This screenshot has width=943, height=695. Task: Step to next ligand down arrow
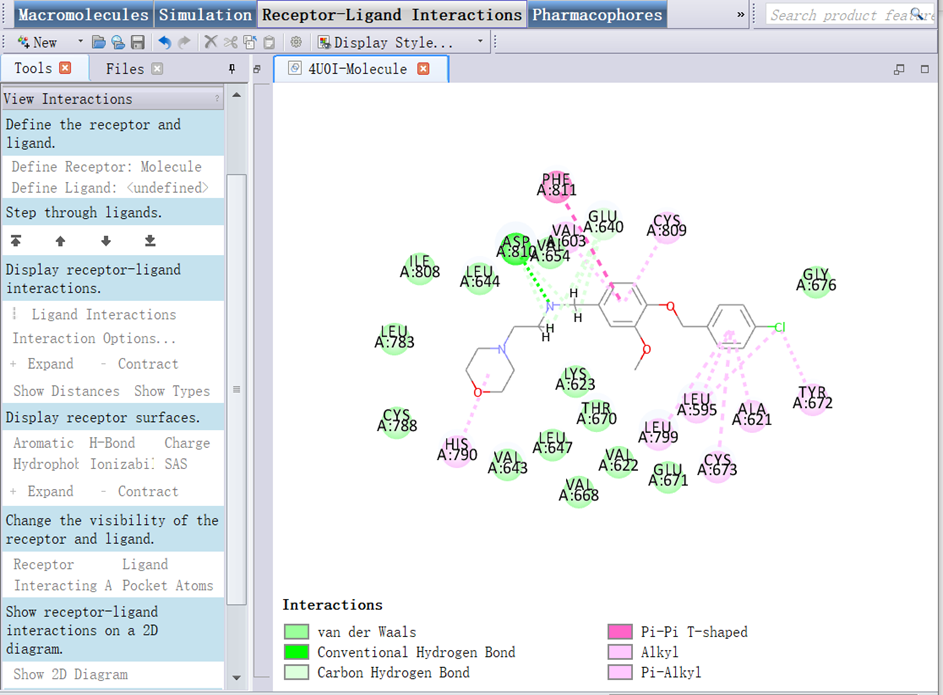106,241
